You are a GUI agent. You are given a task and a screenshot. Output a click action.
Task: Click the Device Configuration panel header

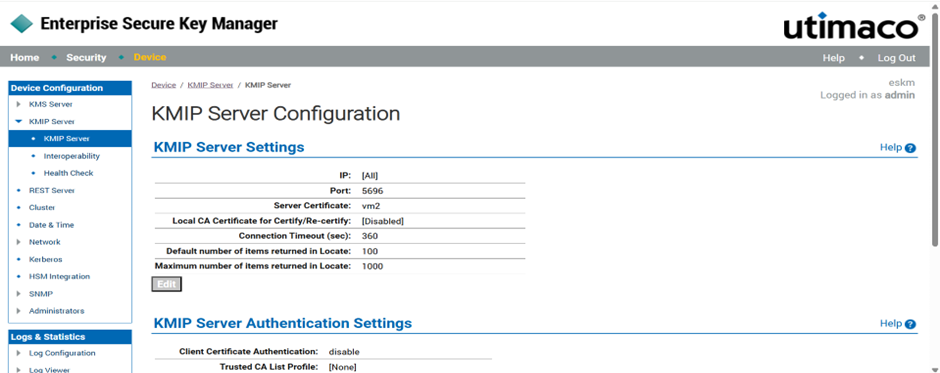(x=70, y=88)
